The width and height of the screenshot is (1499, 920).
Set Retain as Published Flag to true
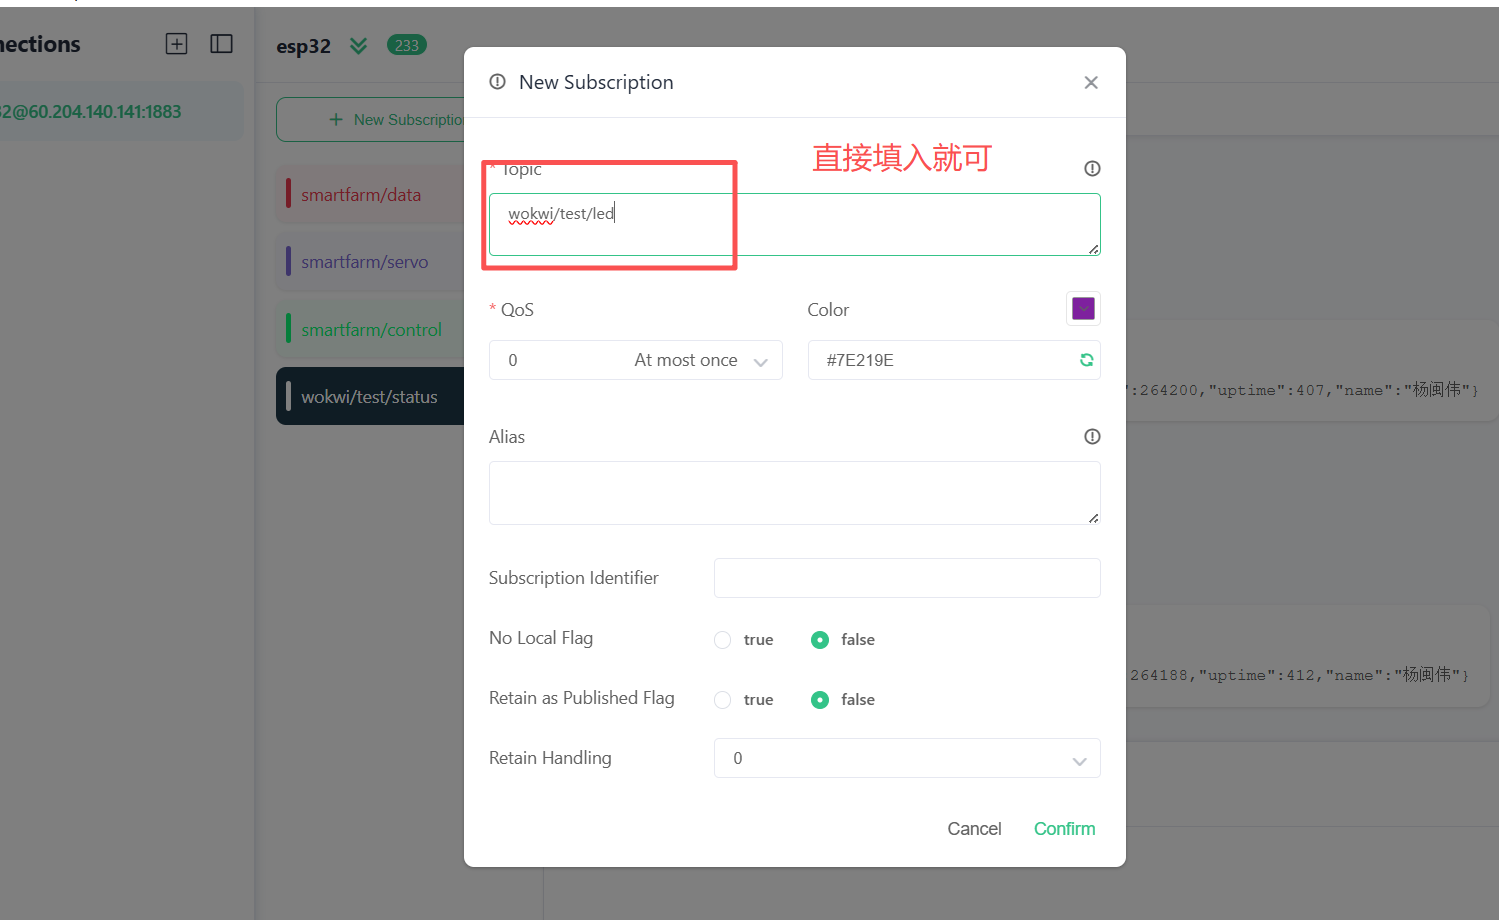click(723, 700)
